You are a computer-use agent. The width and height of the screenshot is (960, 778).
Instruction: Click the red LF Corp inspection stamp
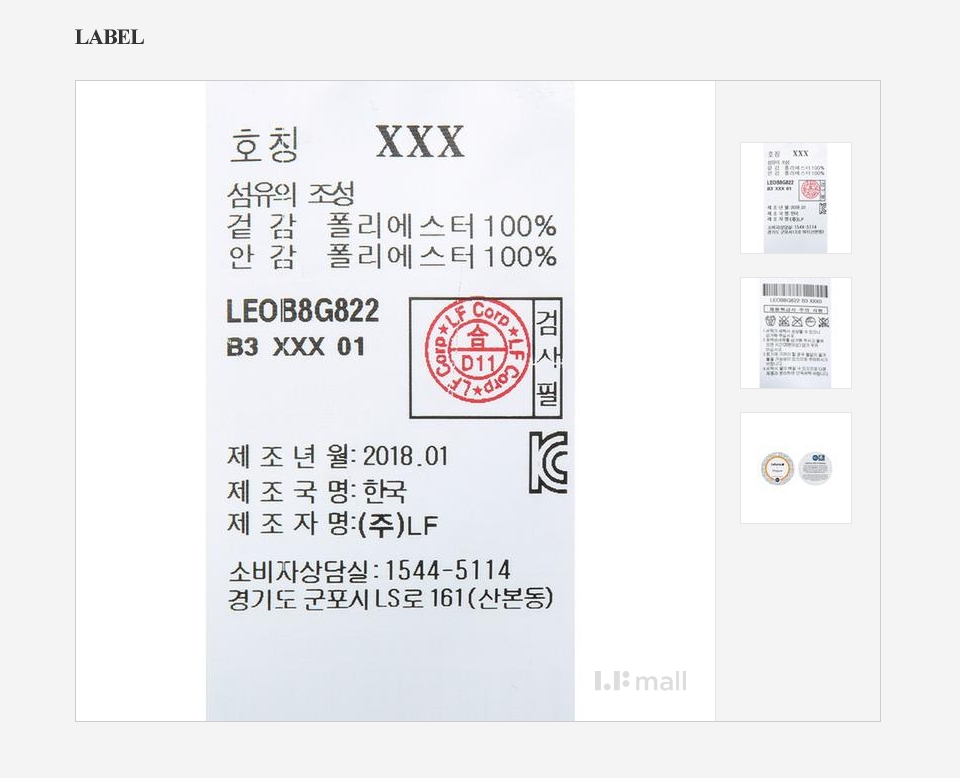pos(478,350)
